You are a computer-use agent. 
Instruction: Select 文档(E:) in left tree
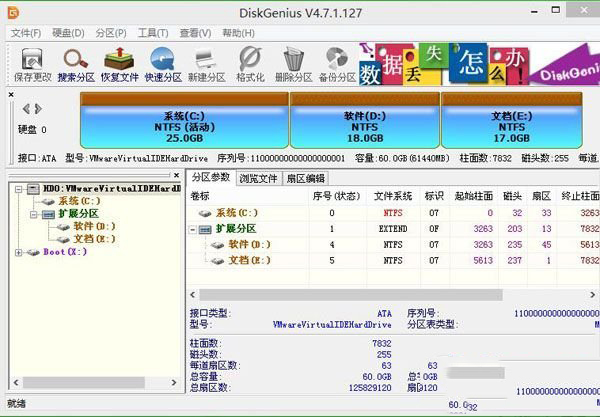pyautogui.click(x=94, y=239)
